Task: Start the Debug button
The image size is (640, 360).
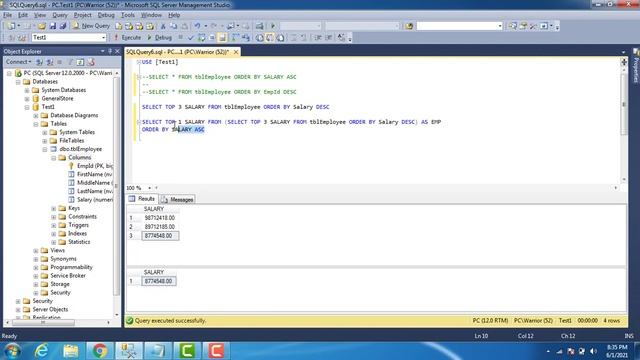Action: pyautogui.click(x=159, y=38)
